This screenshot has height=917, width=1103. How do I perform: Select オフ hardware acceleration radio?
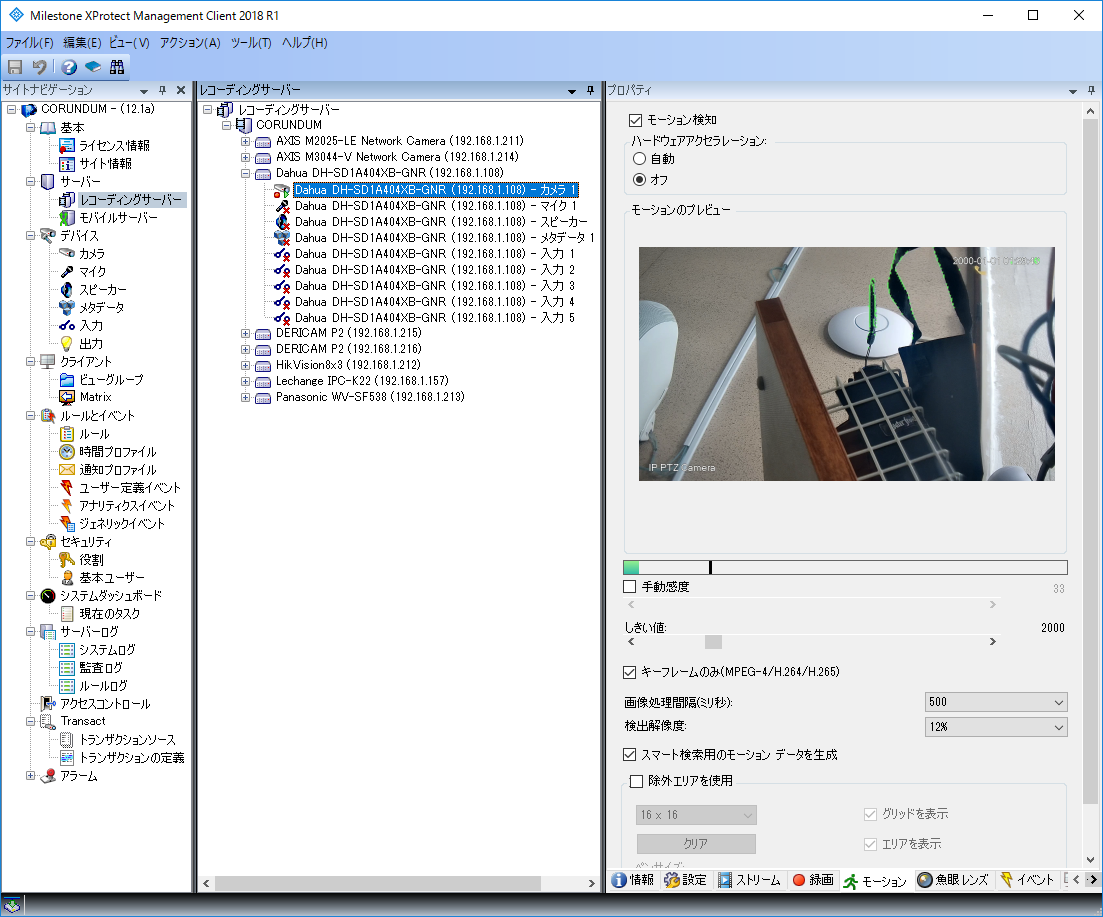click(x=639, y=179)
